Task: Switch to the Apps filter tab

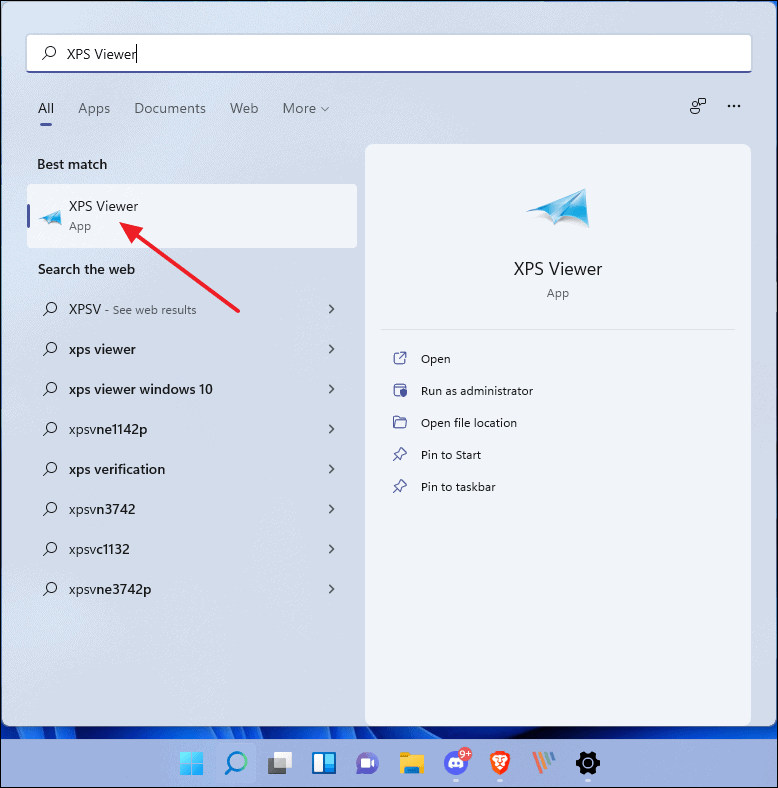Action: point(94,108)
